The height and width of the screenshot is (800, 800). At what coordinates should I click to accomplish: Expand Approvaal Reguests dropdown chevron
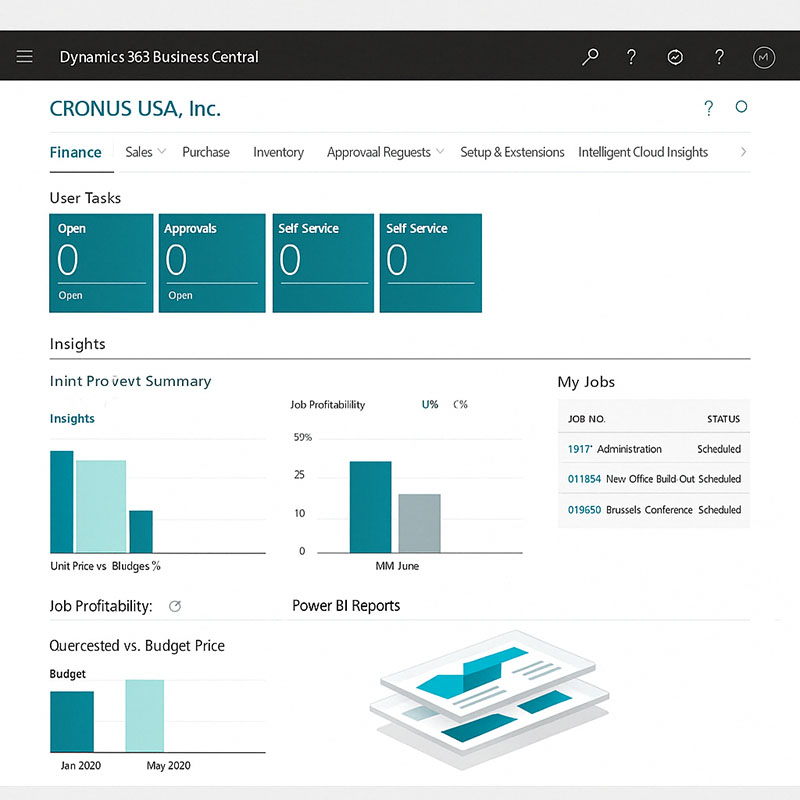pyautogui.click(x=440, y=152)
